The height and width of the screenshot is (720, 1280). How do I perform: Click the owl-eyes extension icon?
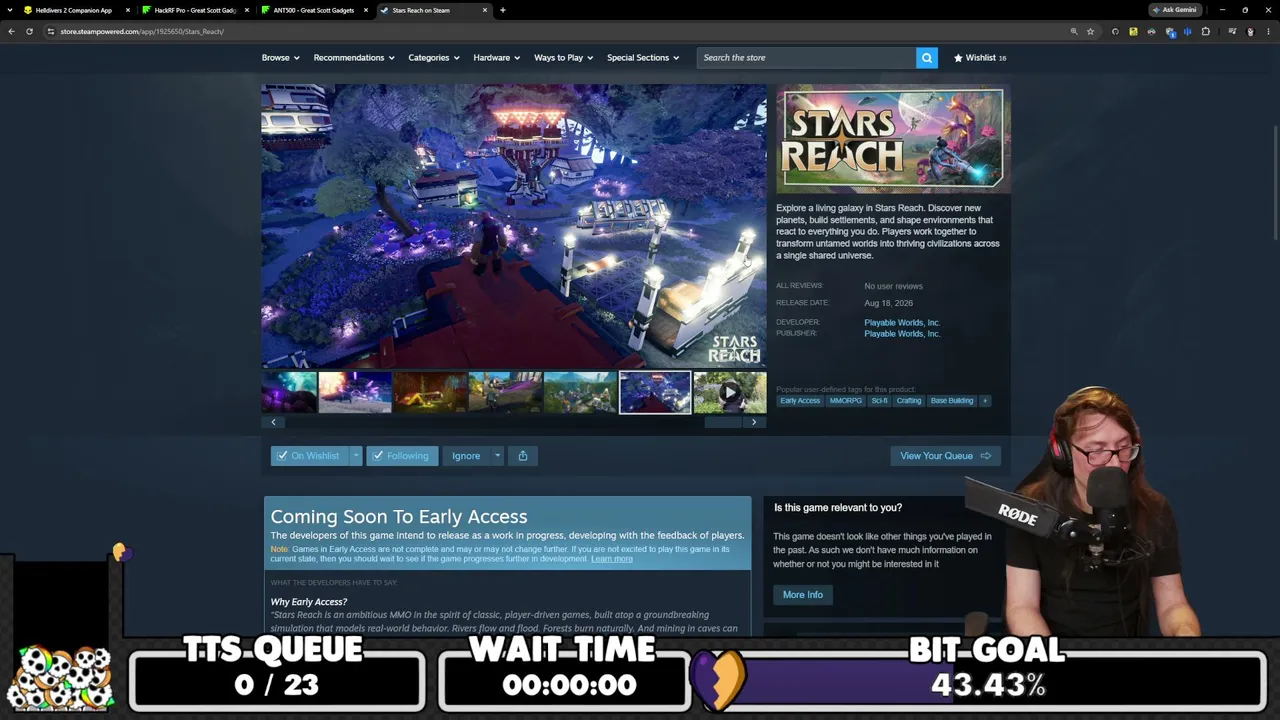1151,31
